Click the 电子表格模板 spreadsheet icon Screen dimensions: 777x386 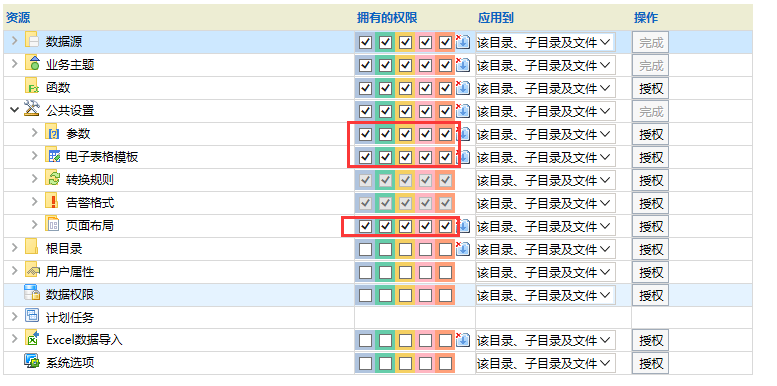(x=53, y=155)
